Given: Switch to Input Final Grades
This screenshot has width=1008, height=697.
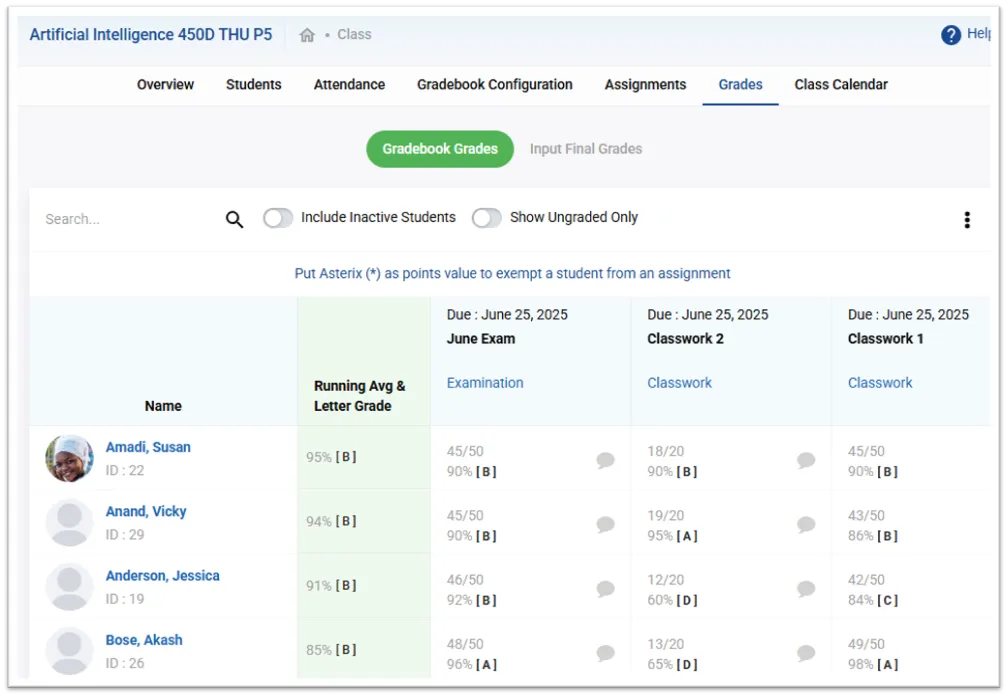Looking at the screenshot, I should click(x=586, y=149).
